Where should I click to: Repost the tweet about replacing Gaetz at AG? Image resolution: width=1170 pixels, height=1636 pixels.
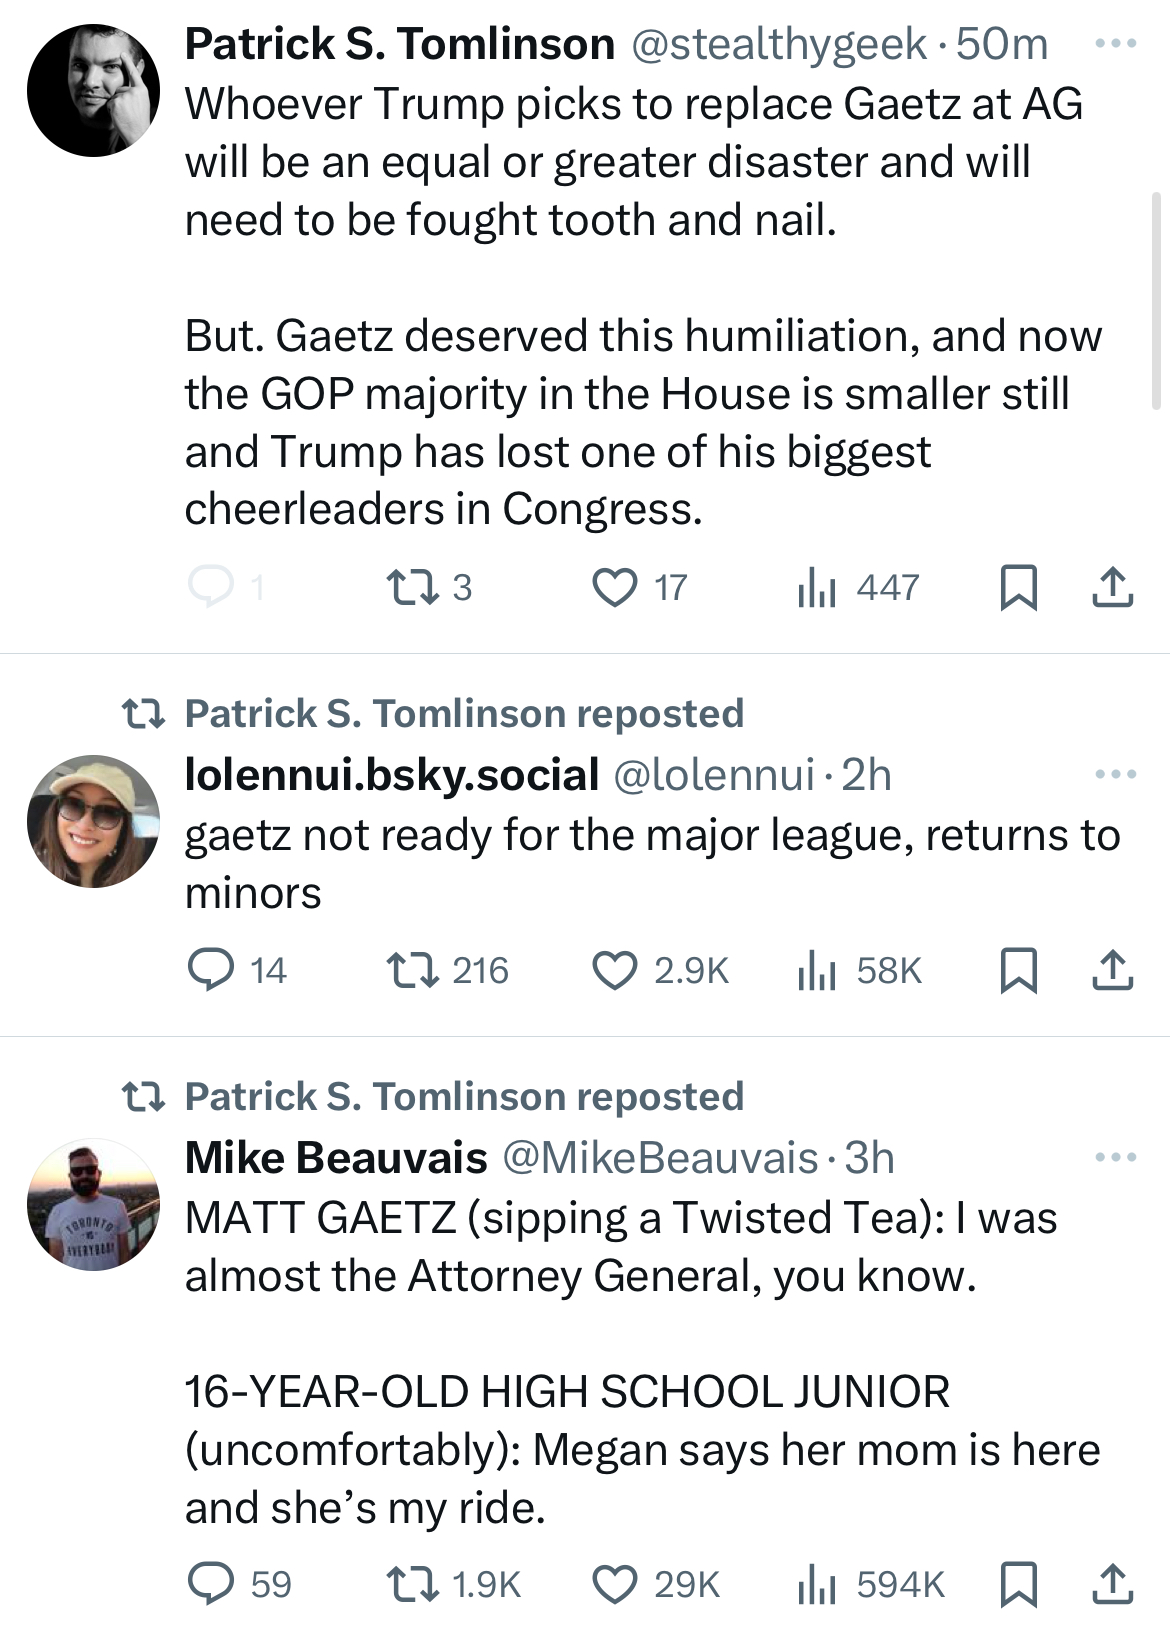(x=412, y=587)
